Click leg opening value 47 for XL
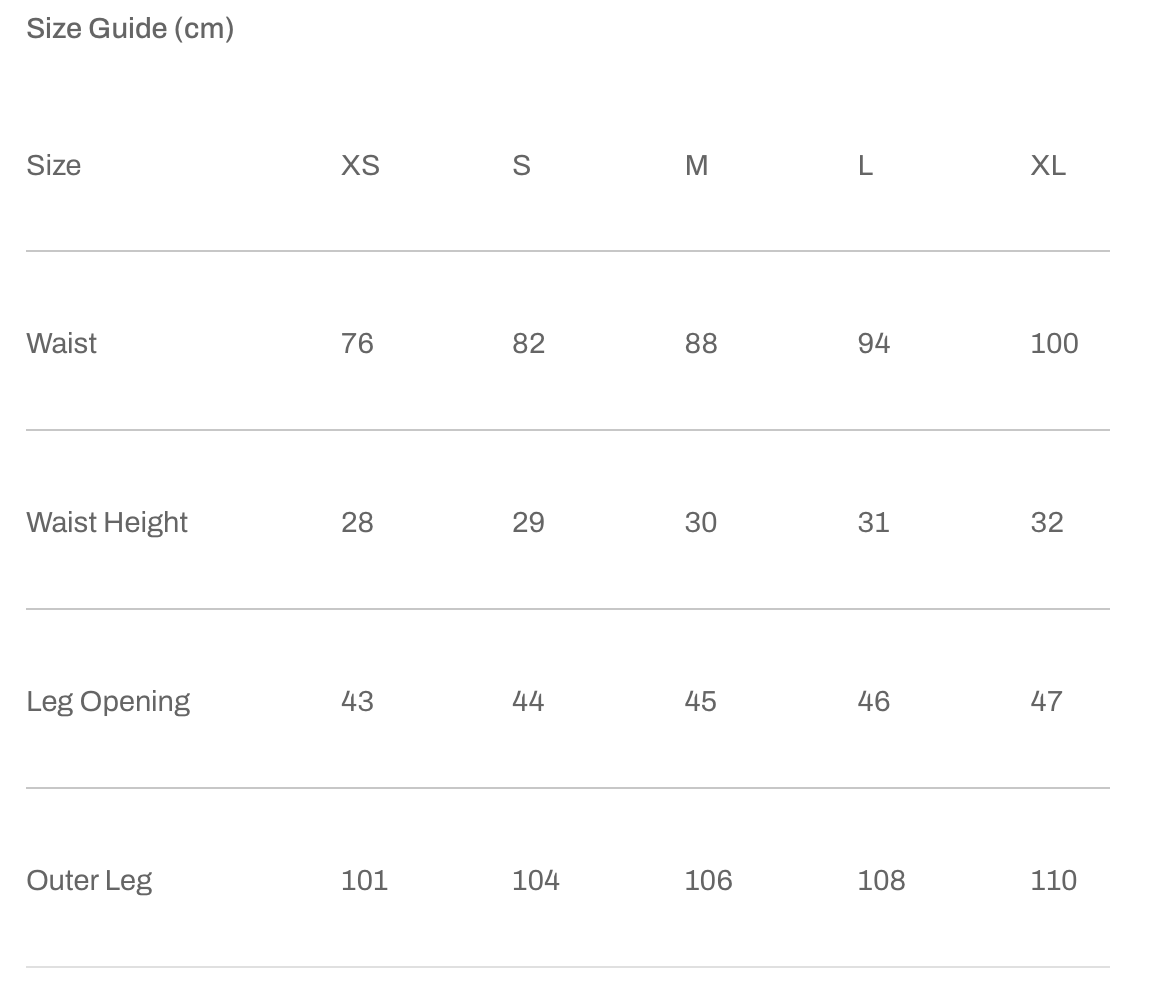1160x992 pixels. [1046, 701]
